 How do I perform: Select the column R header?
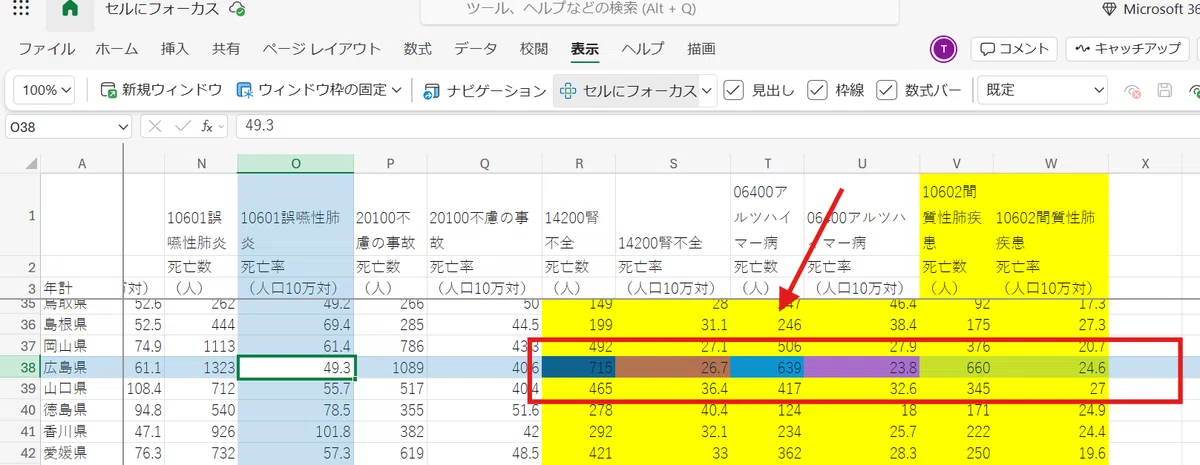[579, 163]
